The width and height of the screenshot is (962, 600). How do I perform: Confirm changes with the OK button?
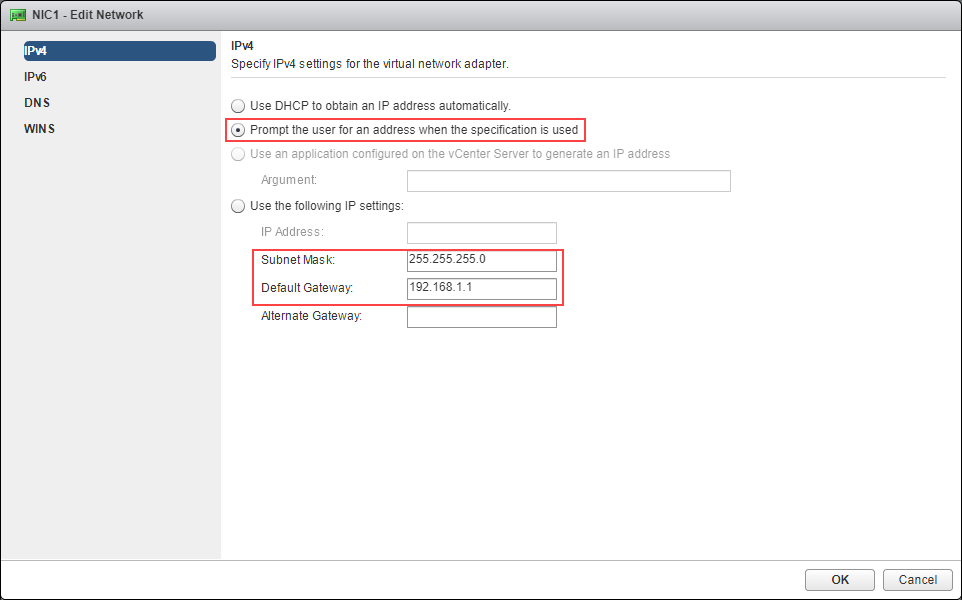840,580
